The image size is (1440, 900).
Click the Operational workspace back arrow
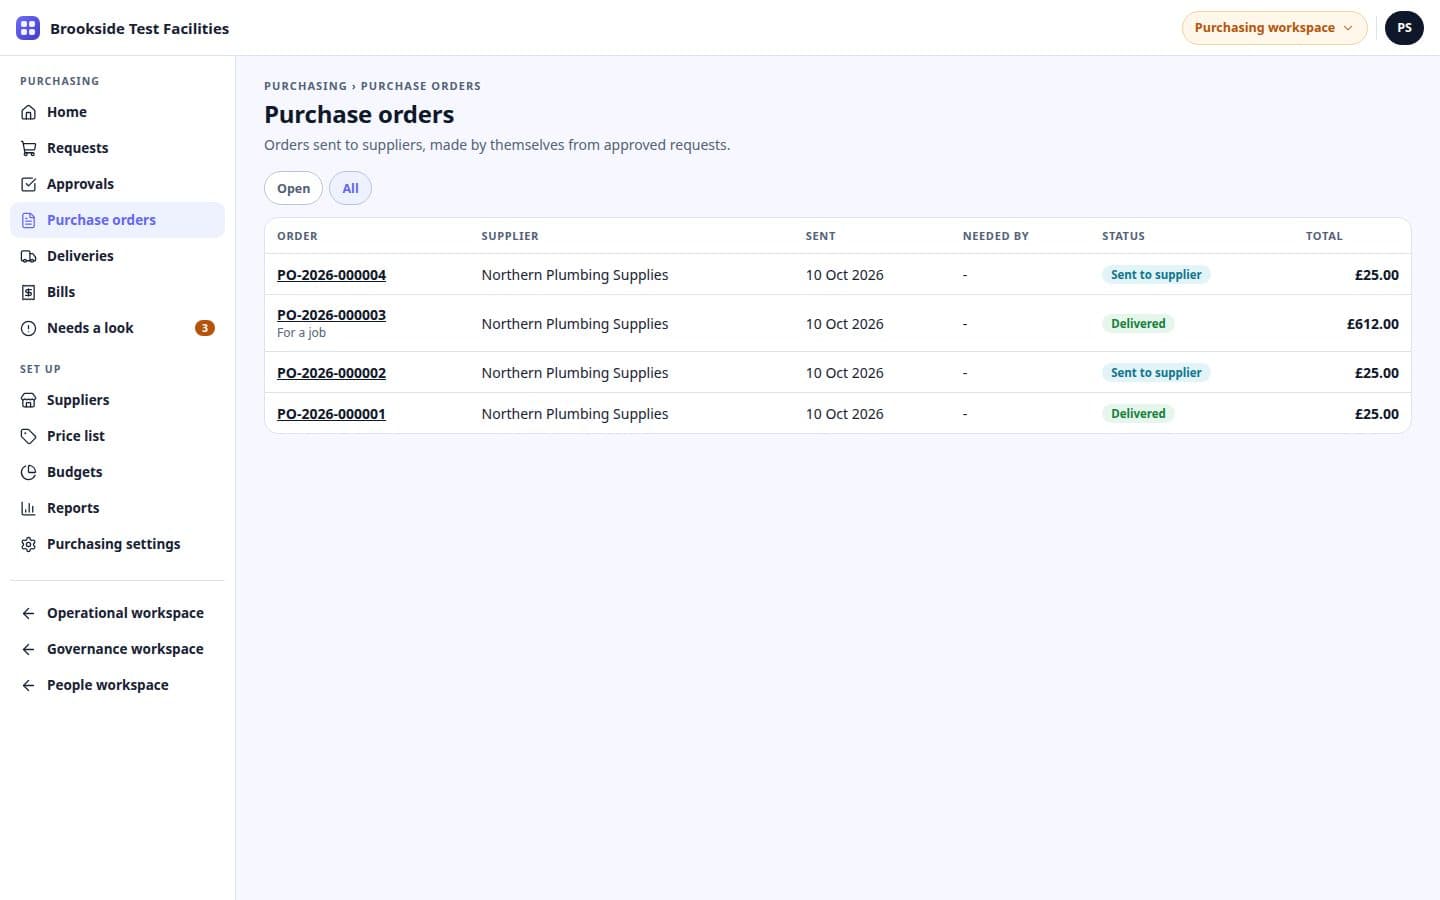coord(28,613)
